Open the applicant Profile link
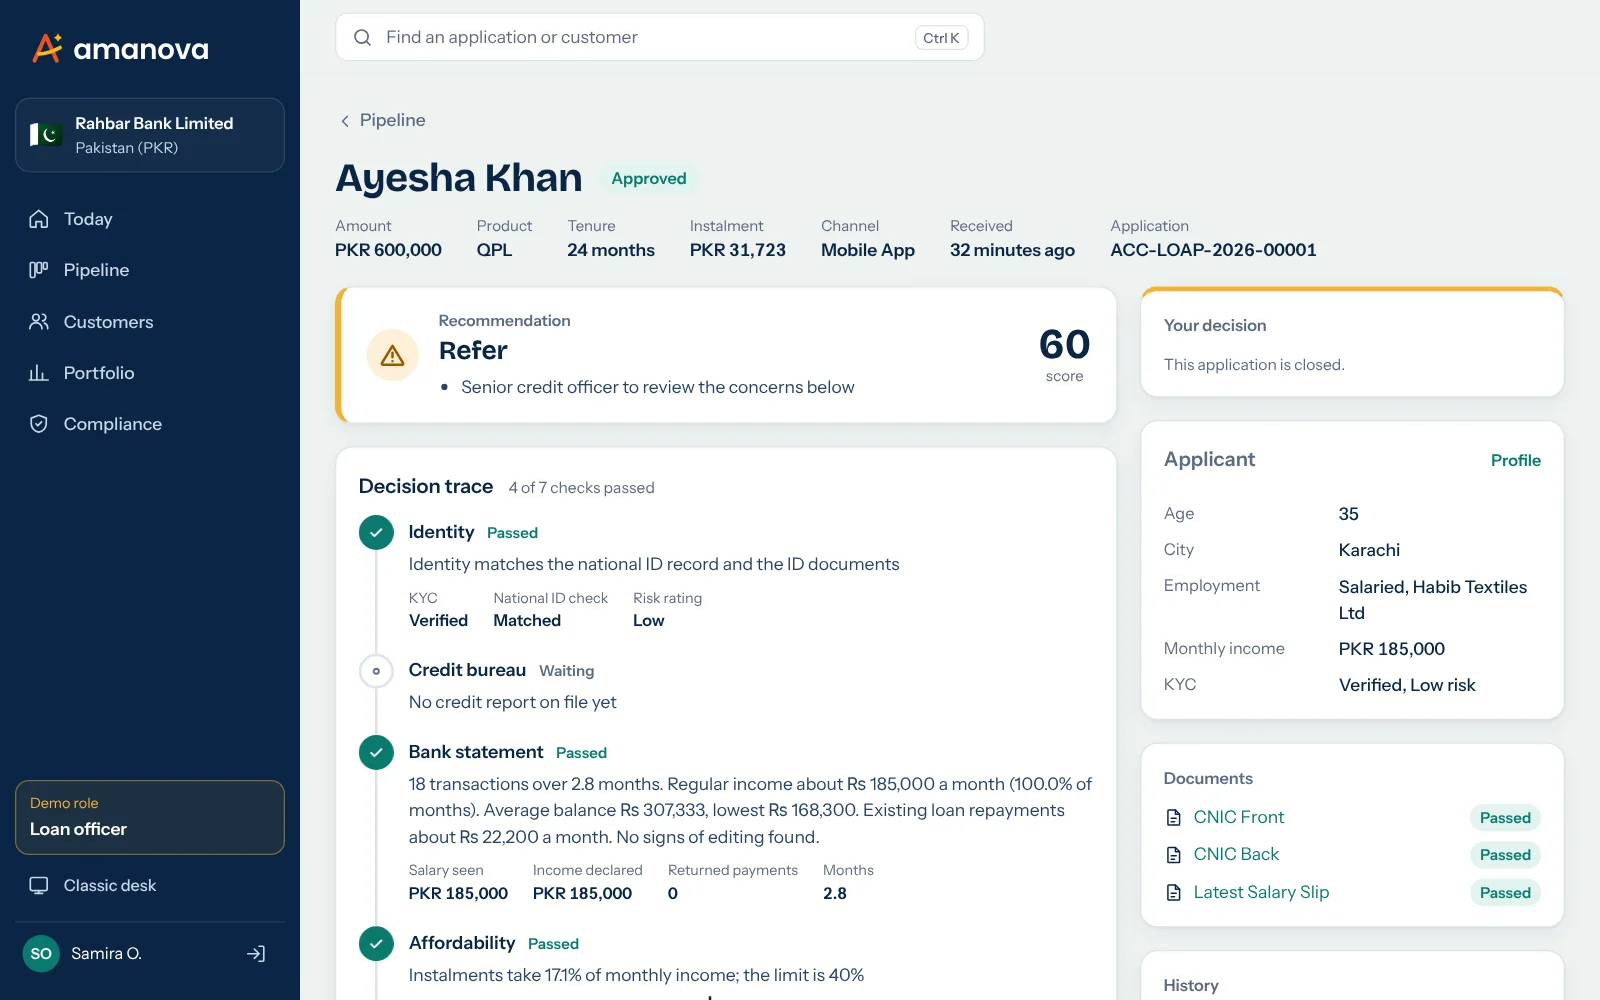This screenshot has height=1000, width=1600. 1515,460
